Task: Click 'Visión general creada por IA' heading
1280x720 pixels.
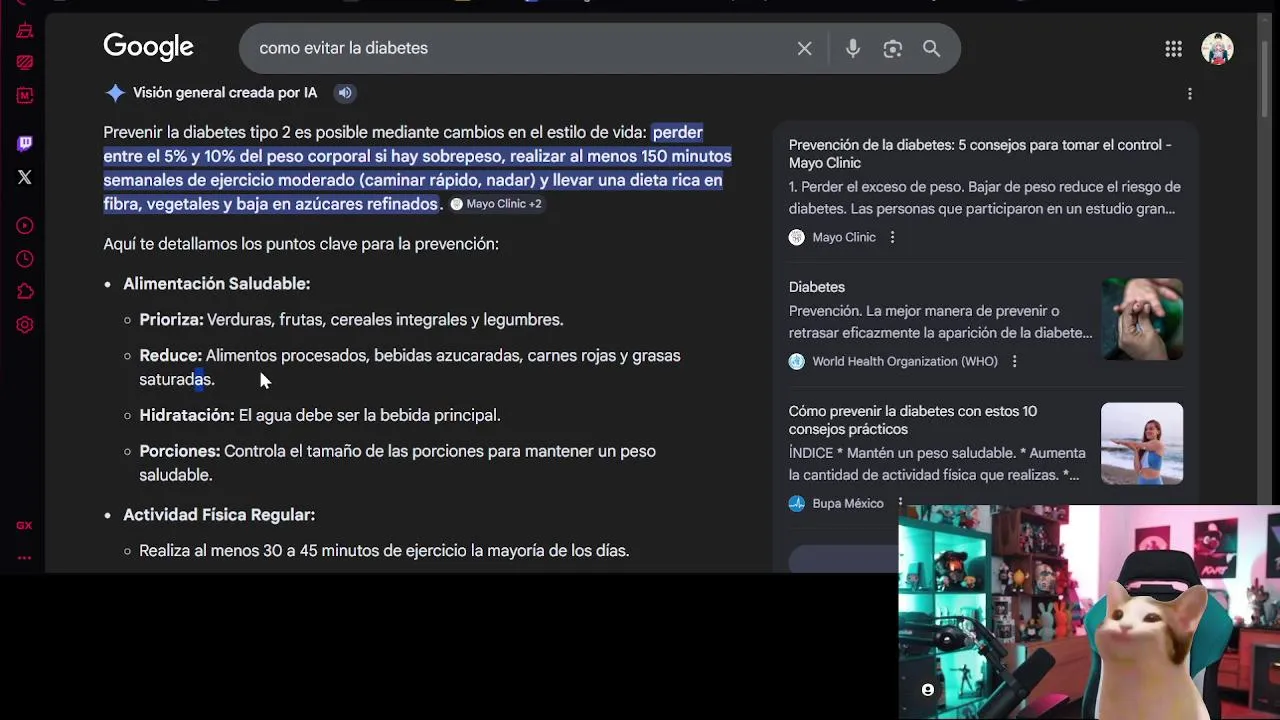Action: coord(225,93)
